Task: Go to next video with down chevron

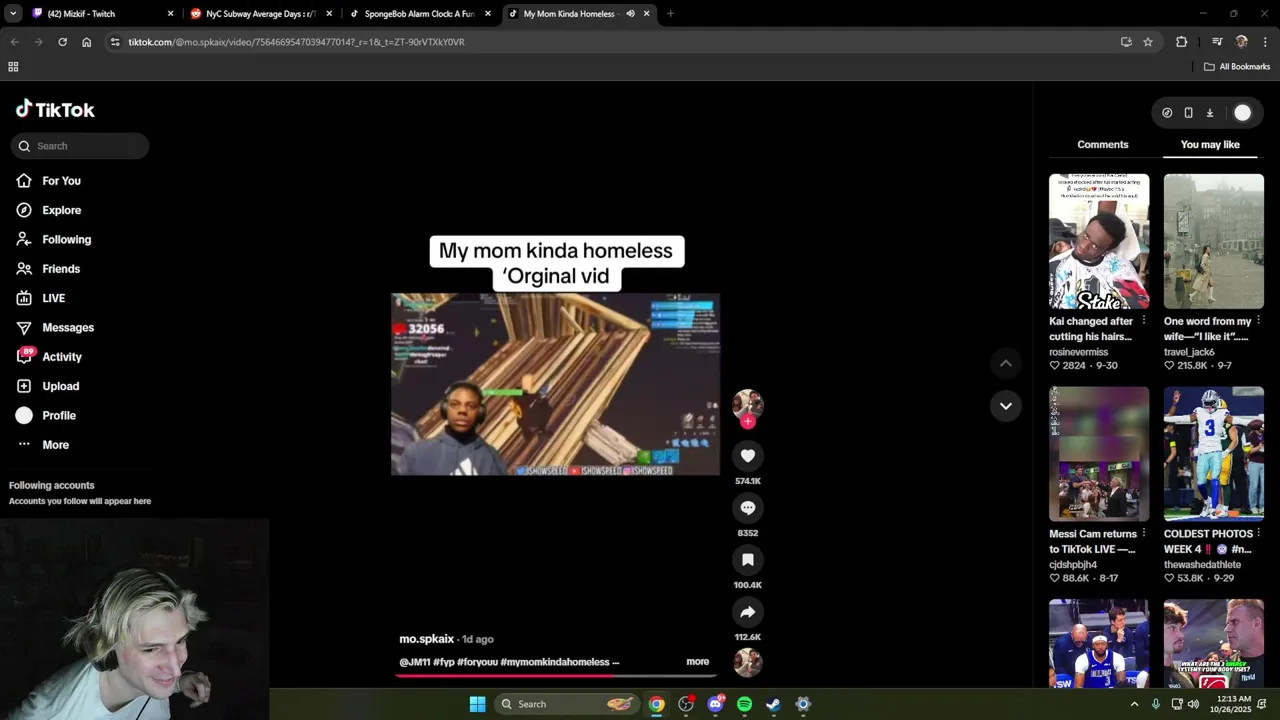Action: [1006, 406]
